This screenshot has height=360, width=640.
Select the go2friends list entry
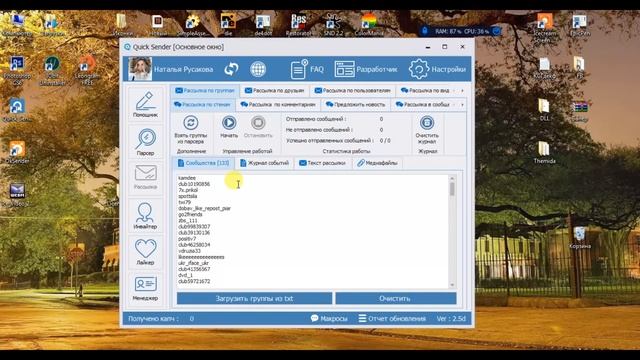pos(190,214)
